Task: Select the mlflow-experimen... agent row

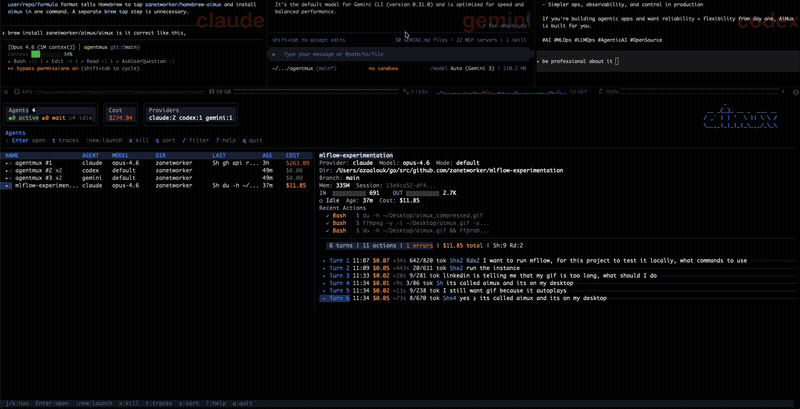Action: click(x=157, y=186)
